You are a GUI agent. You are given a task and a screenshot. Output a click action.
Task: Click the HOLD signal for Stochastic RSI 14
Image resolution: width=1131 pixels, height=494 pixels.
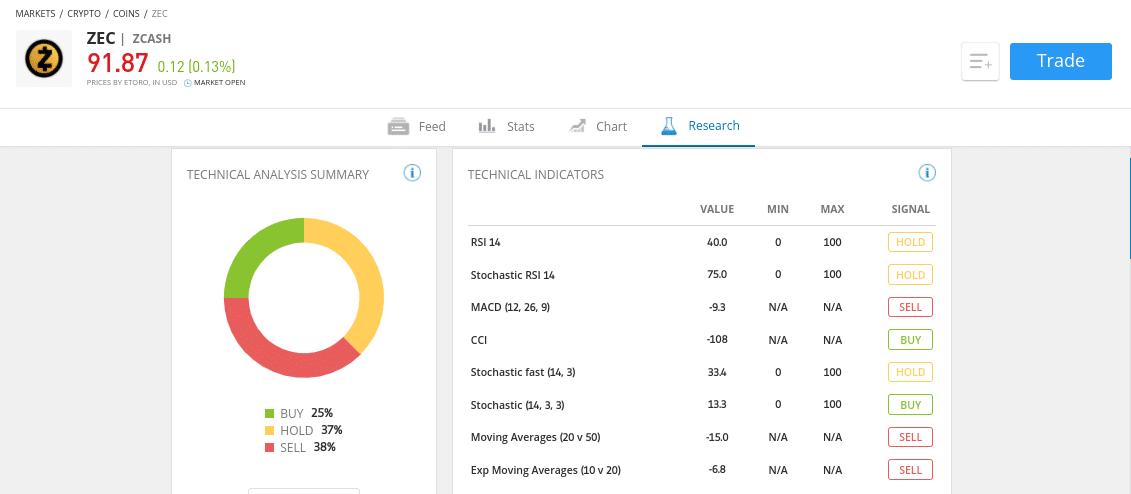910,275
